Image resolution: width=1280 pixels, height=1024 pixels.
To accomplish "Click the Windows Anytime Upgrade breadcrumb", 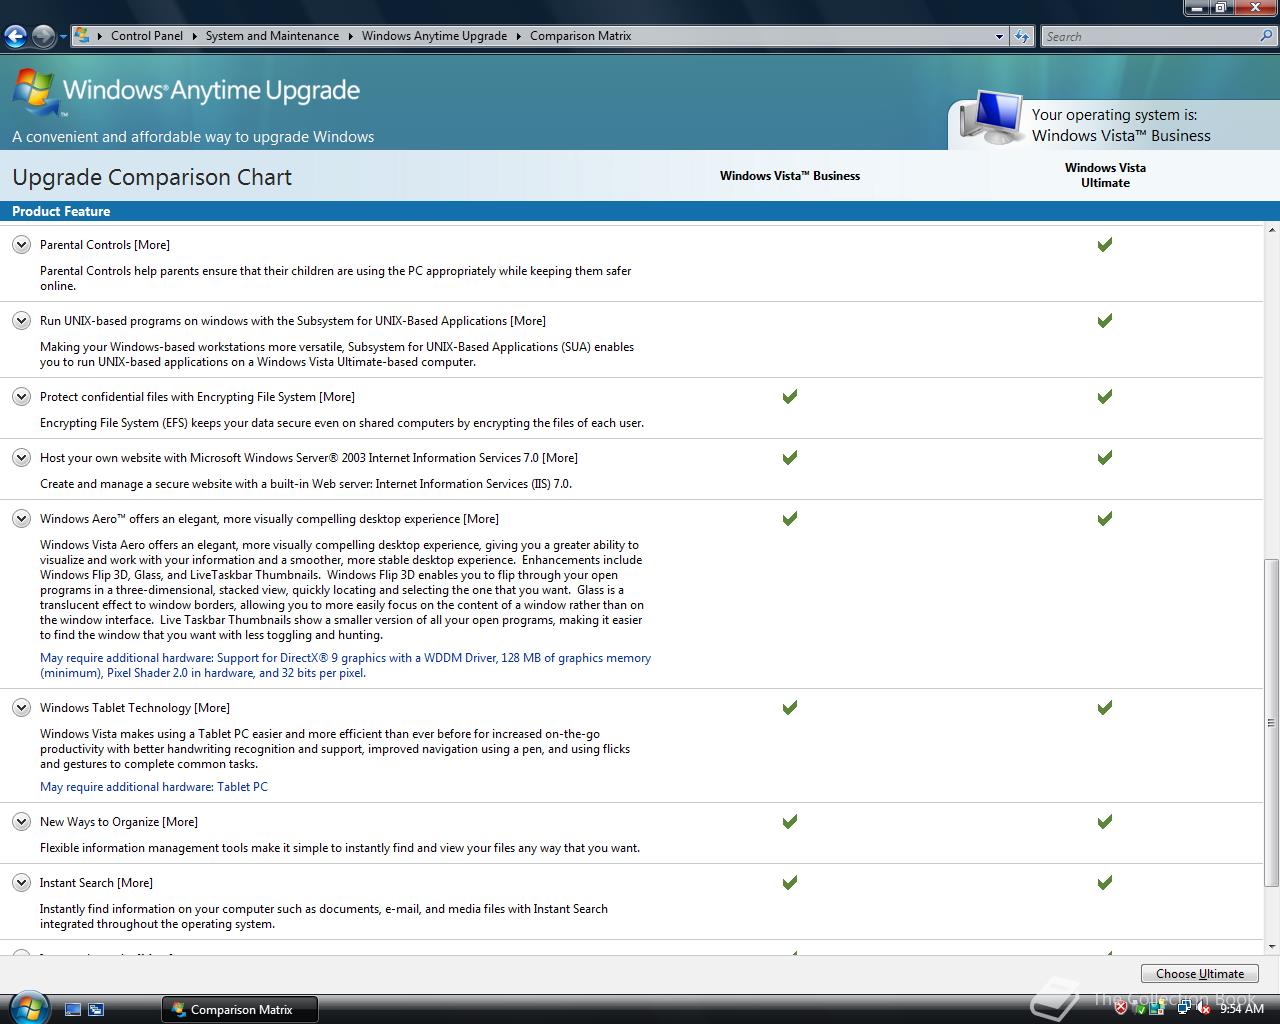I will [x=434, y=36].
